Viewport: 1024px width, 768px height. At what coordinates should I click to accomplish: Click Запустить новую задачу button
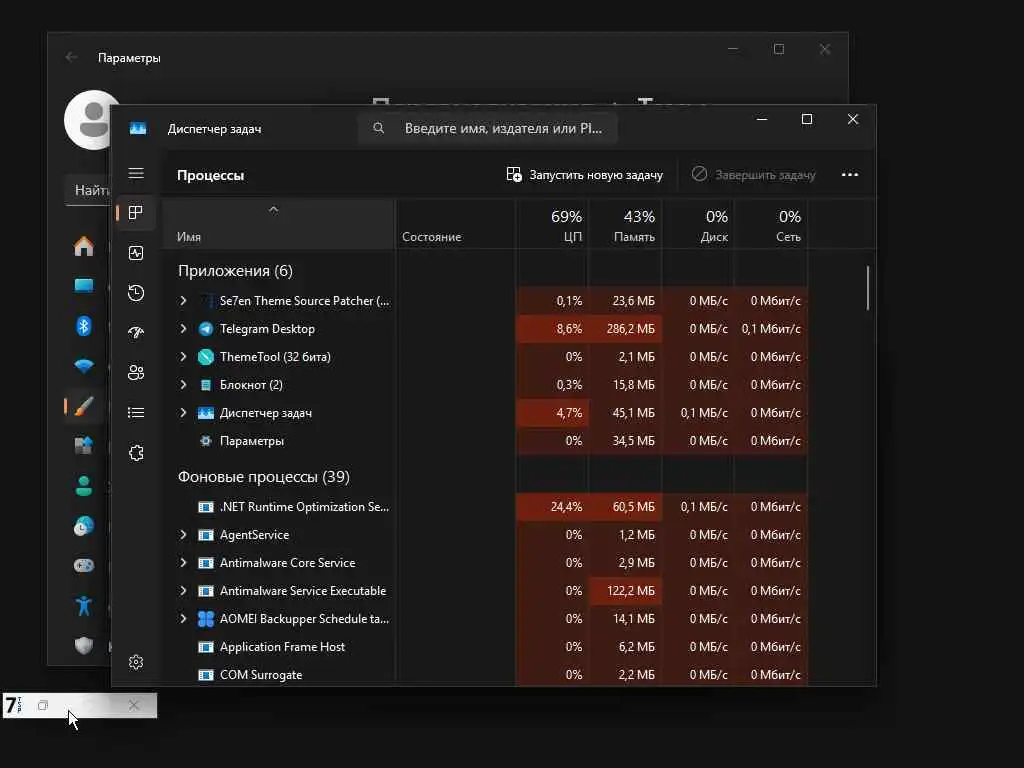tap(584, 175)
